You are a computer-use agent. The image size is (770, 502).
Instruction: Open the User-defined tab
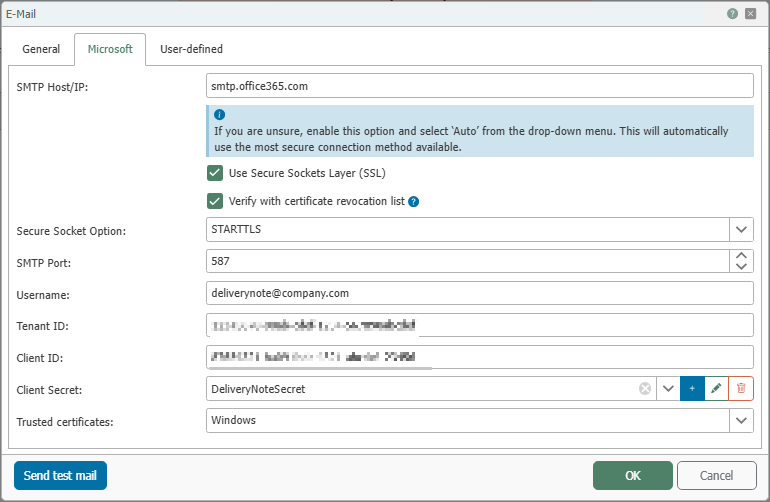pos(192,49)
